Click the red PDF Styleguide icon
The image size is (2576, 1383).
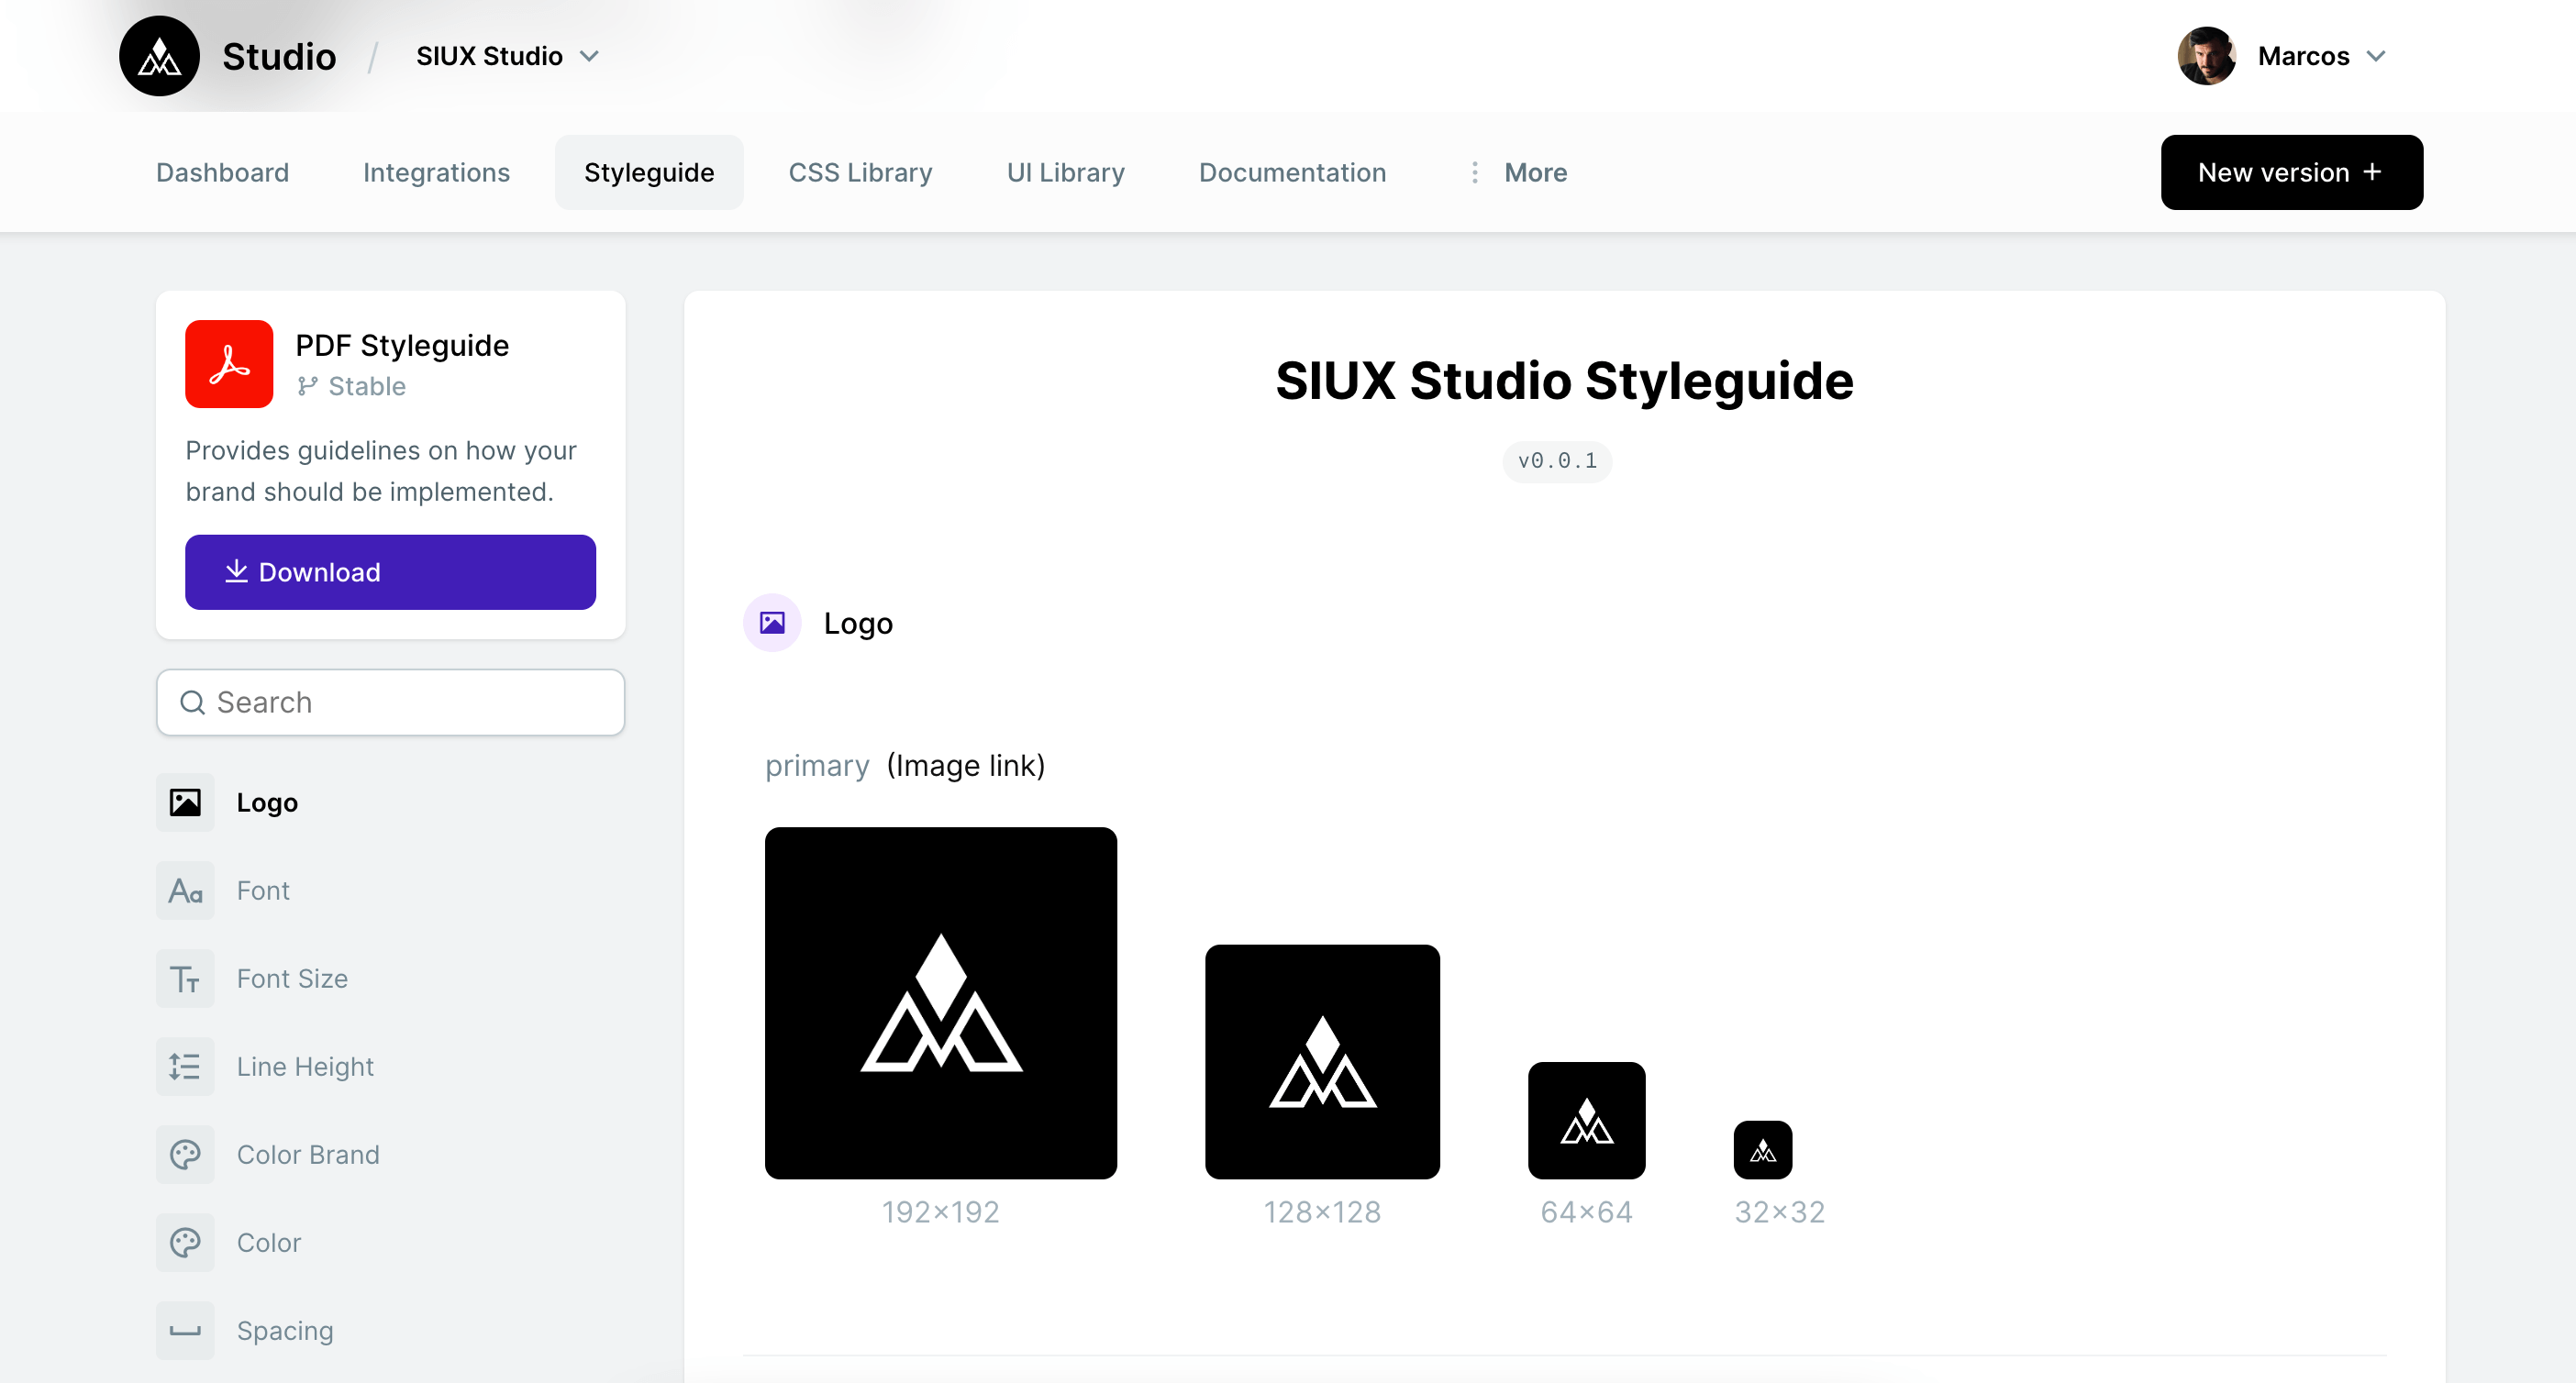pos(229,364)
